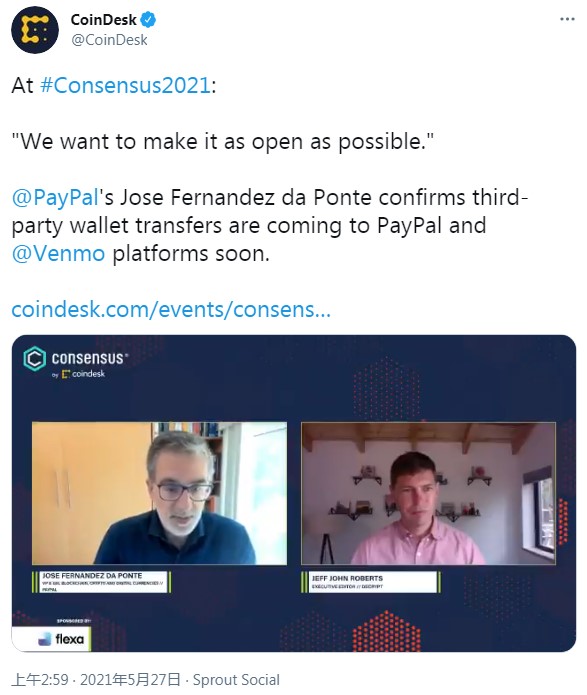This screenshot has width=587, height=695.
Task: Visit the @PayPal mention
Action: click(x=55, y=198)
